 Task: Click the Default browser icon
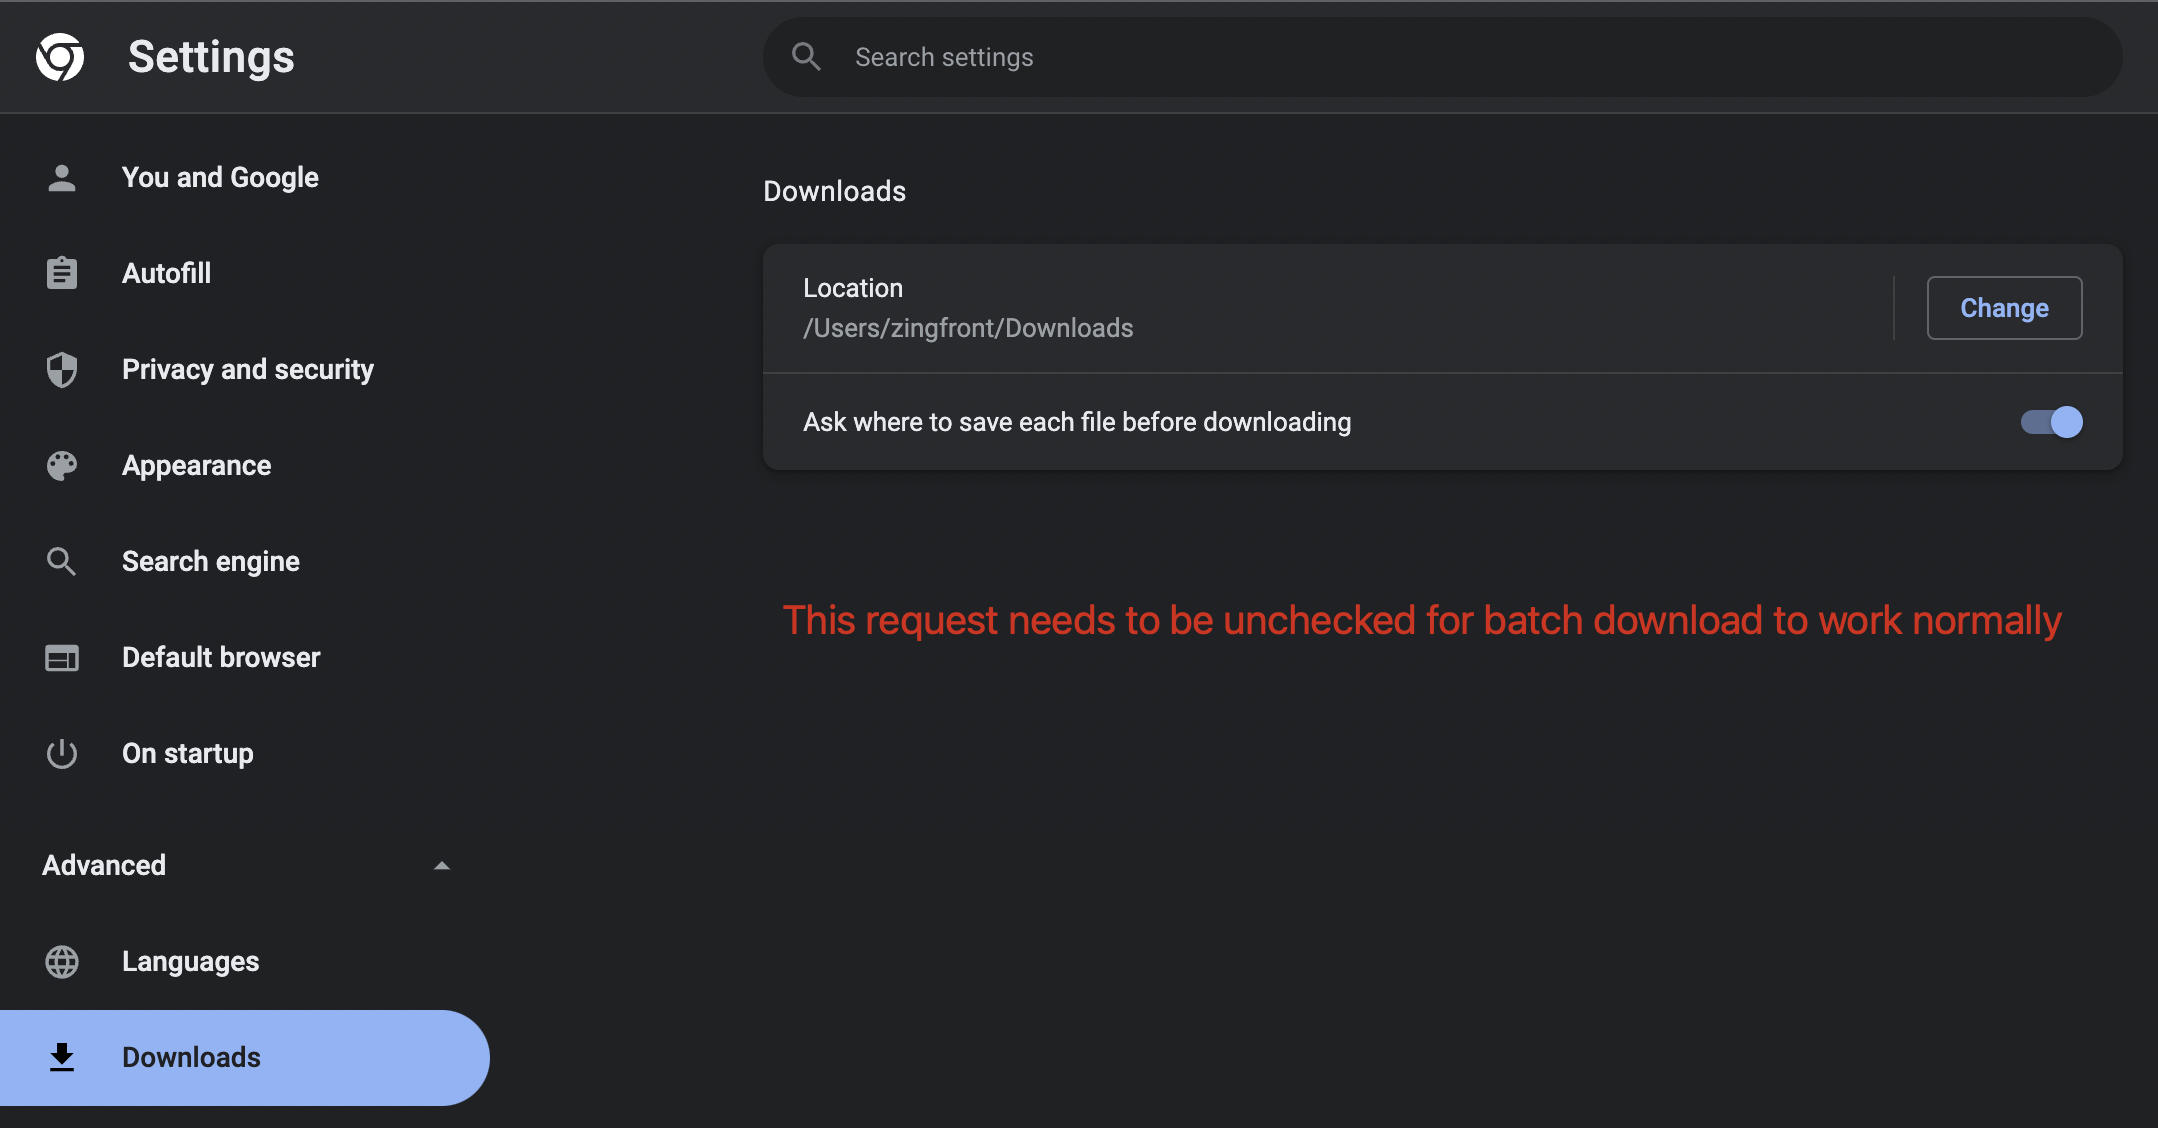[x=60, y=657]
